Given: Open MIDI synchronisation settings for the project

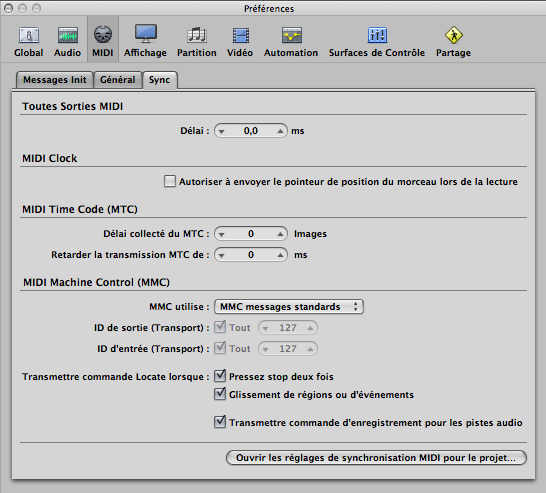Looking at the screenshot, I should point(376,457).
